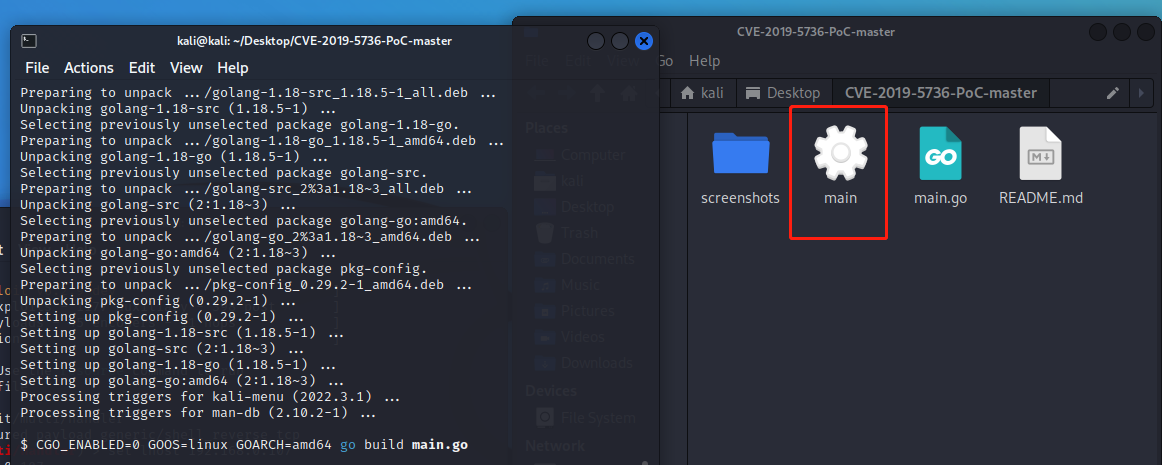Screen dimensions: 1162x465
Task: Click the go build main.go command line
Action: [244, 445]
